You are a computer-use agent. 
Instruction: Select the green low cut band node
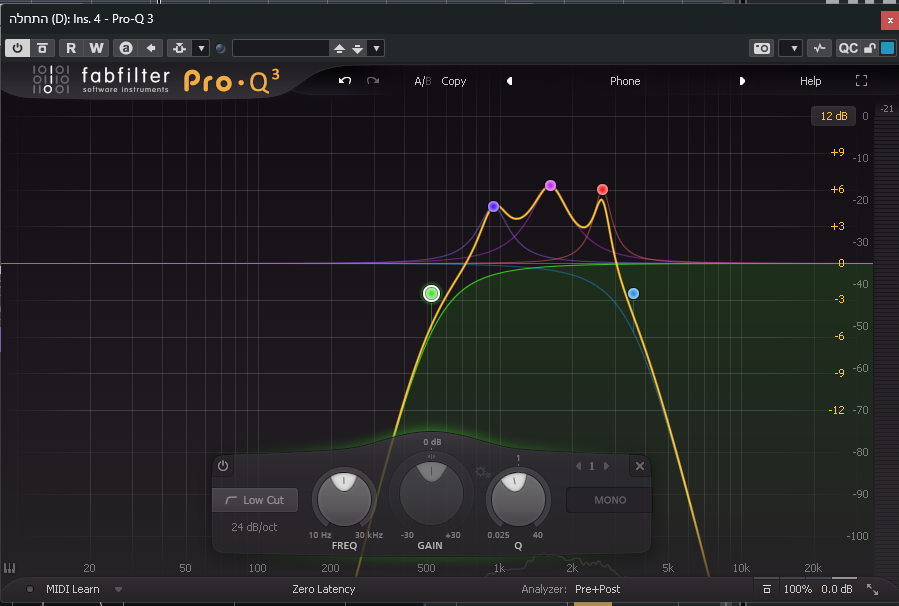coord(431,294)
